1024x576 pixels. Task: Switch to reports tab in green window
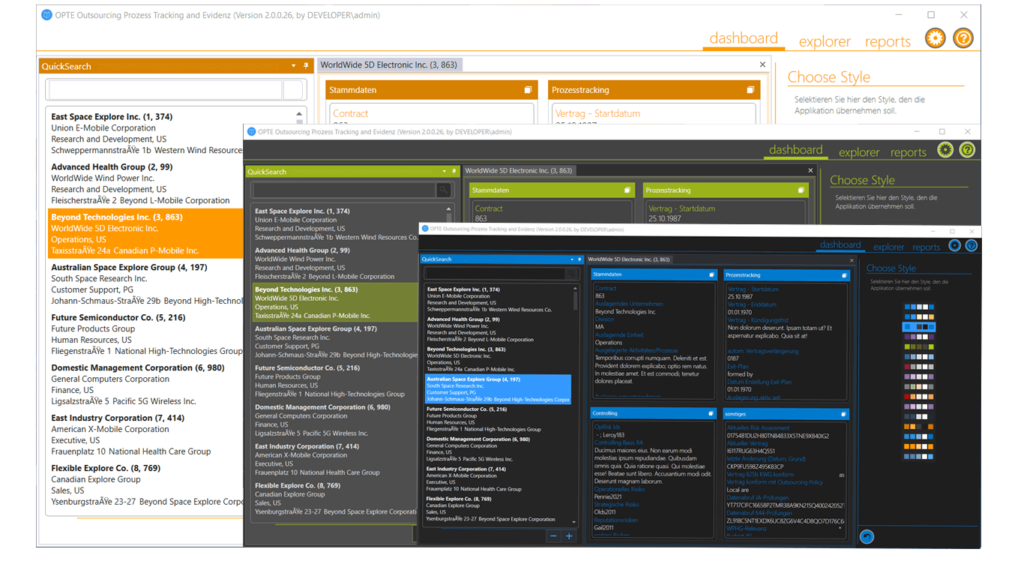(x=908, y=152)
